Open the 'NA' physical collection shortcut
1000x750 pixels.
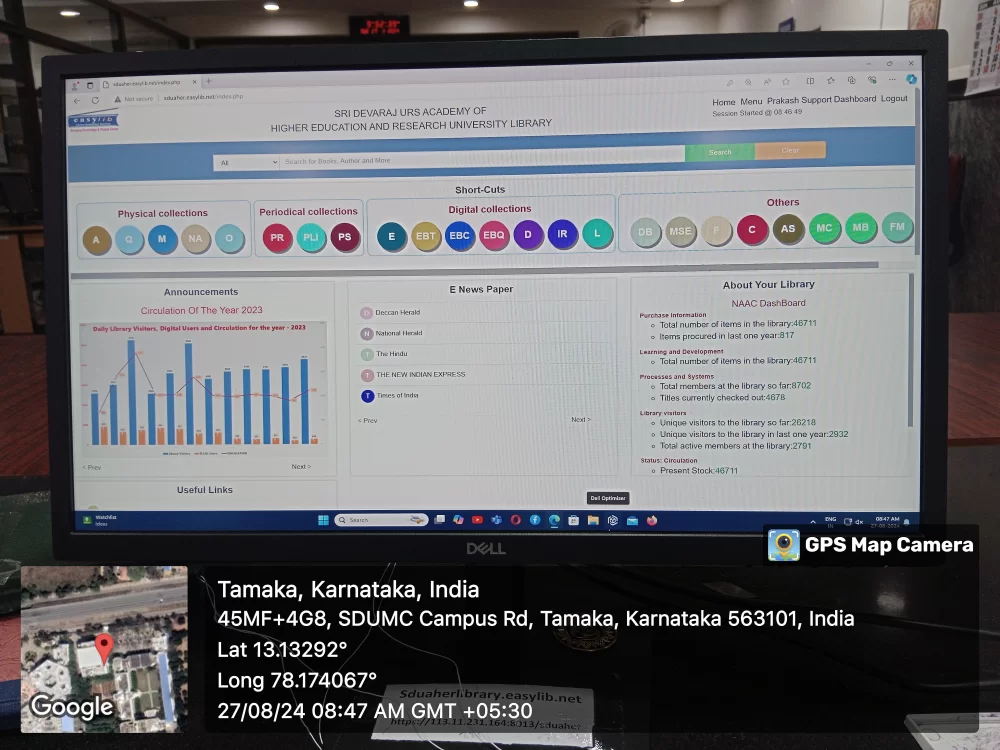pos(195,239)
